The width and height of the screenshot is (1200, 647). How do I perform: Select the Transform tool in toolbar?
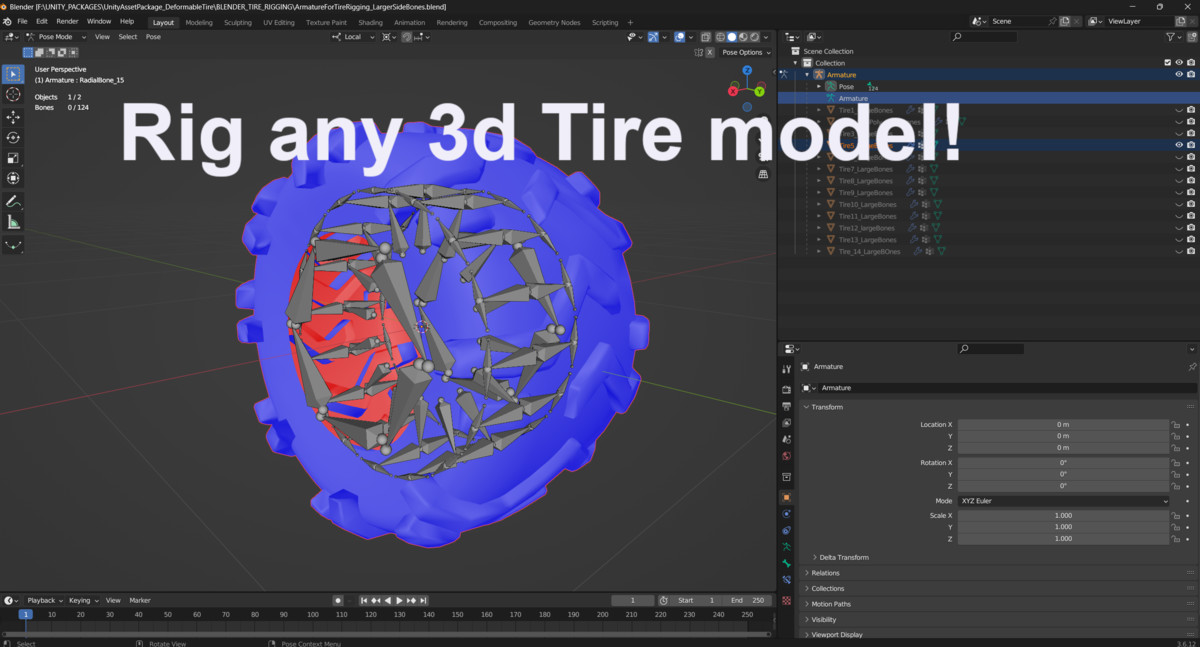pos(13,178)
